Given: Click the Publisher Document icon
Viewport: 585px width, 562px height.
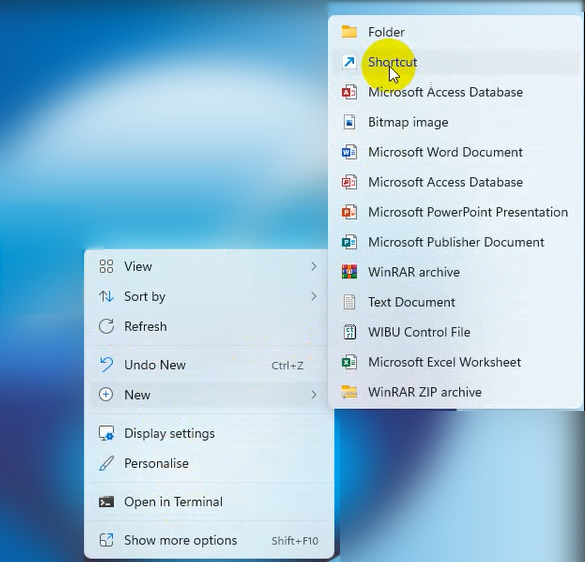Looking at the screenshot, I should (x=349, y=242).
